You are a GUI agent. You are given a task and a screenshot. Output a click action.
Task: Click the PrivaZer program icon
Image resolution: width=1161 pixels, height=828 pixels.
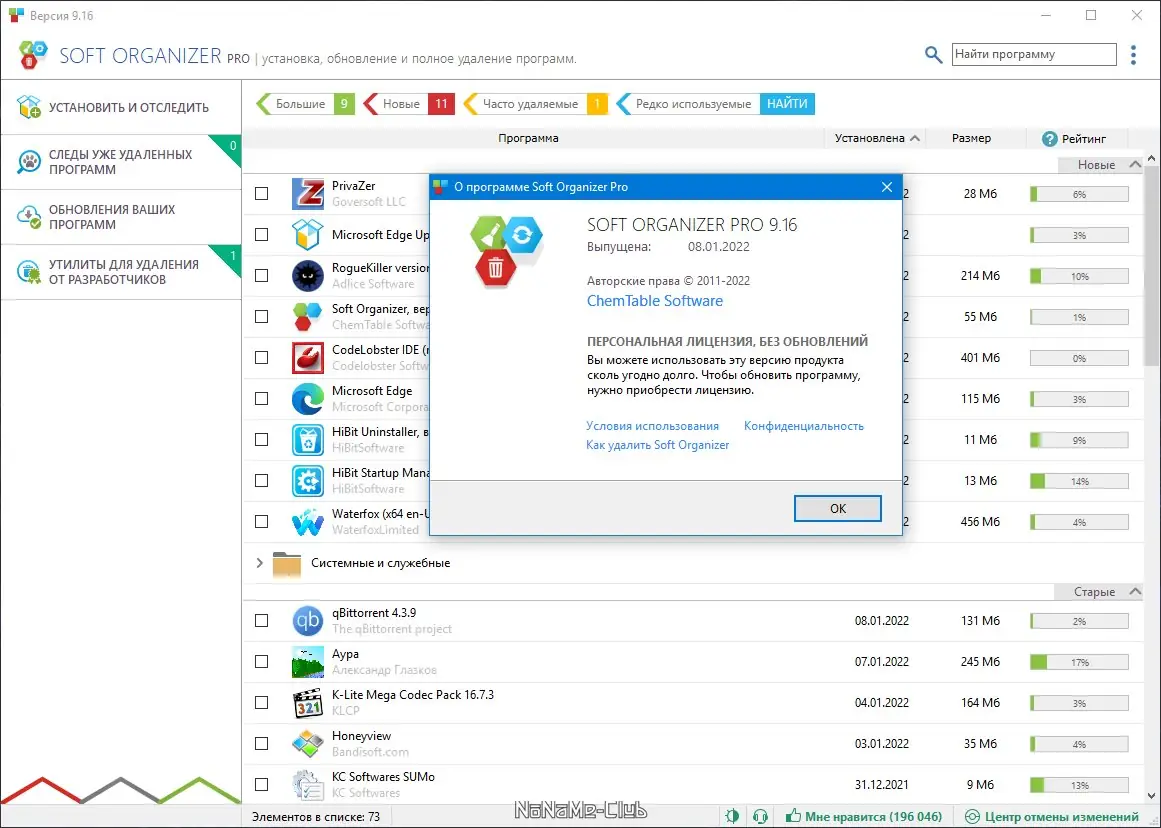click(x=307, y=194)
